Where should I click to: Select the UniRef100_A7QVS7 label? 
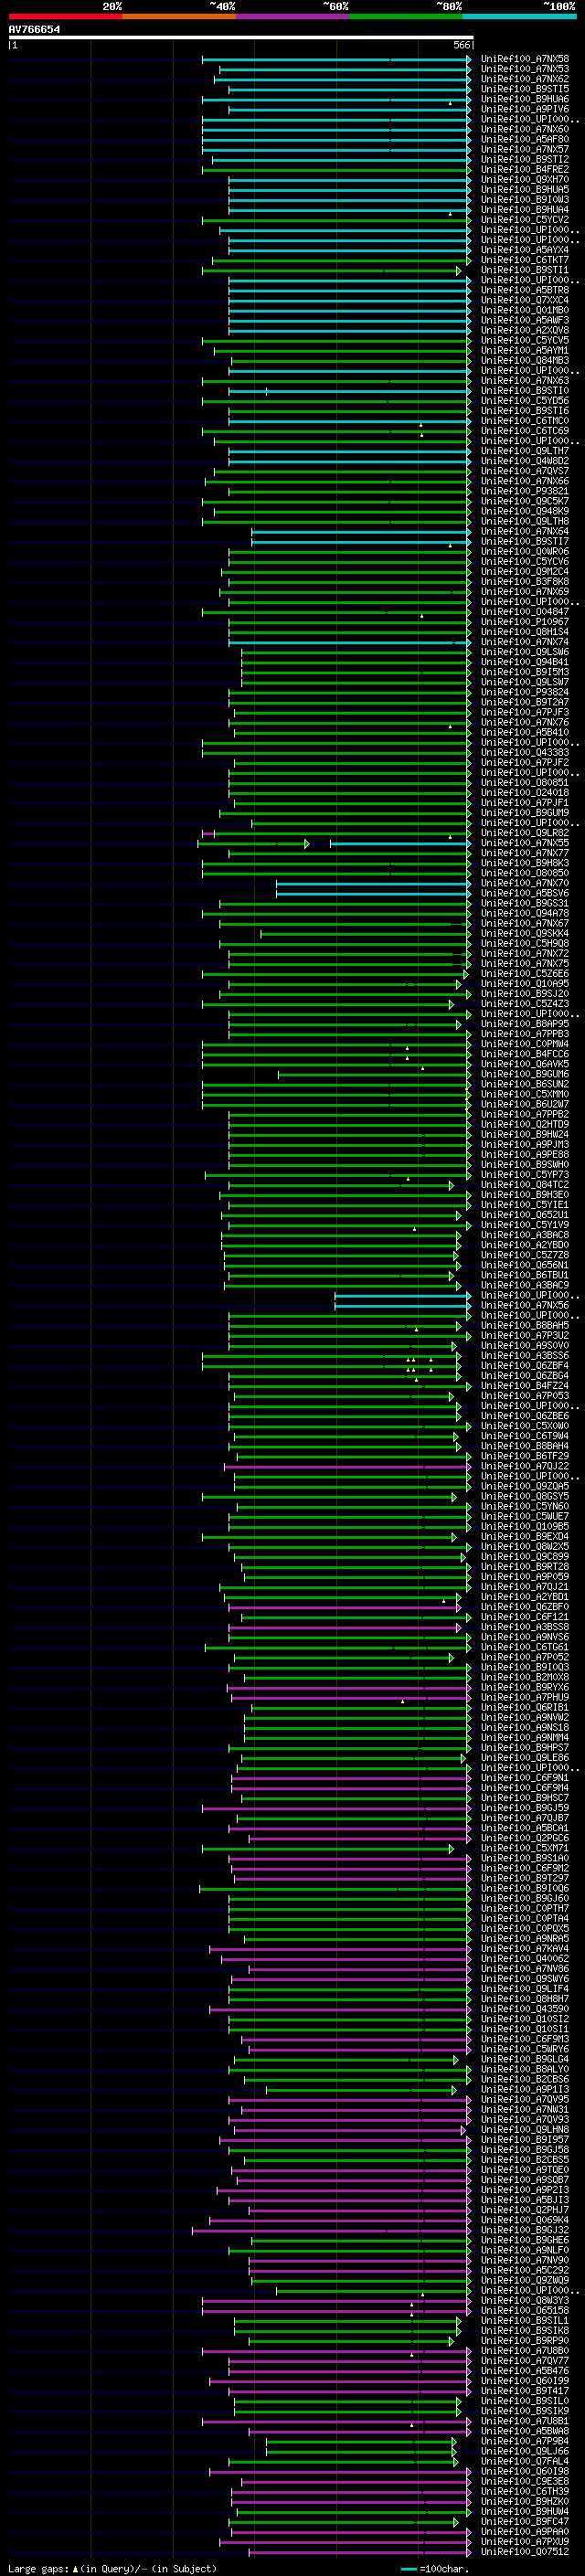pyautogui.click(x=525, y=471)
